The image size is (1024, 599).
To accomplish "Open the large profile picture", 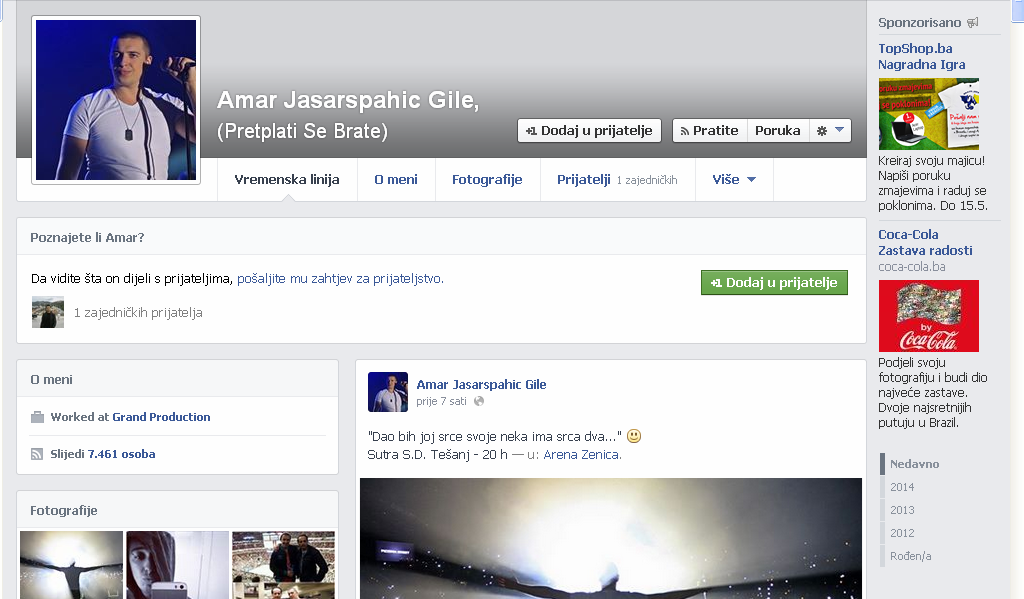I will point(116,100).
